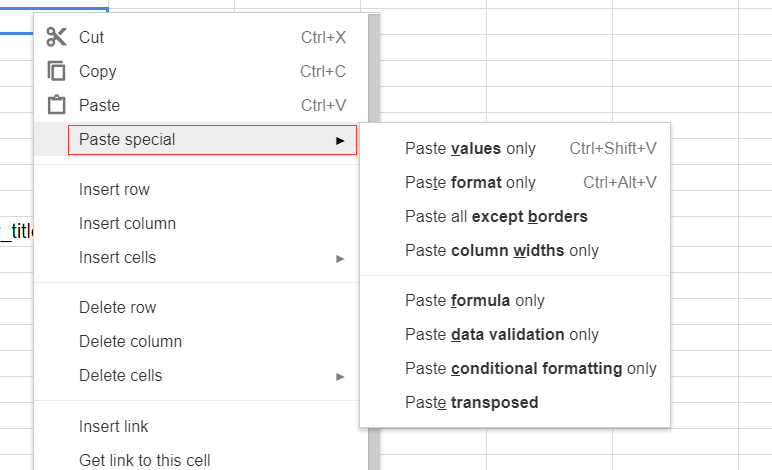Choose Get link to this cell
This screenshot has width=772, height=470.
144,461
